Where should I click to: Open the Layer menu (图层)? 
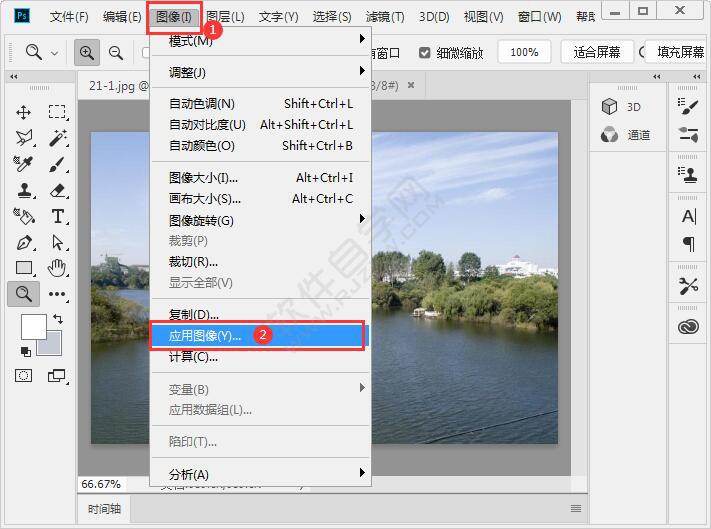225,17
